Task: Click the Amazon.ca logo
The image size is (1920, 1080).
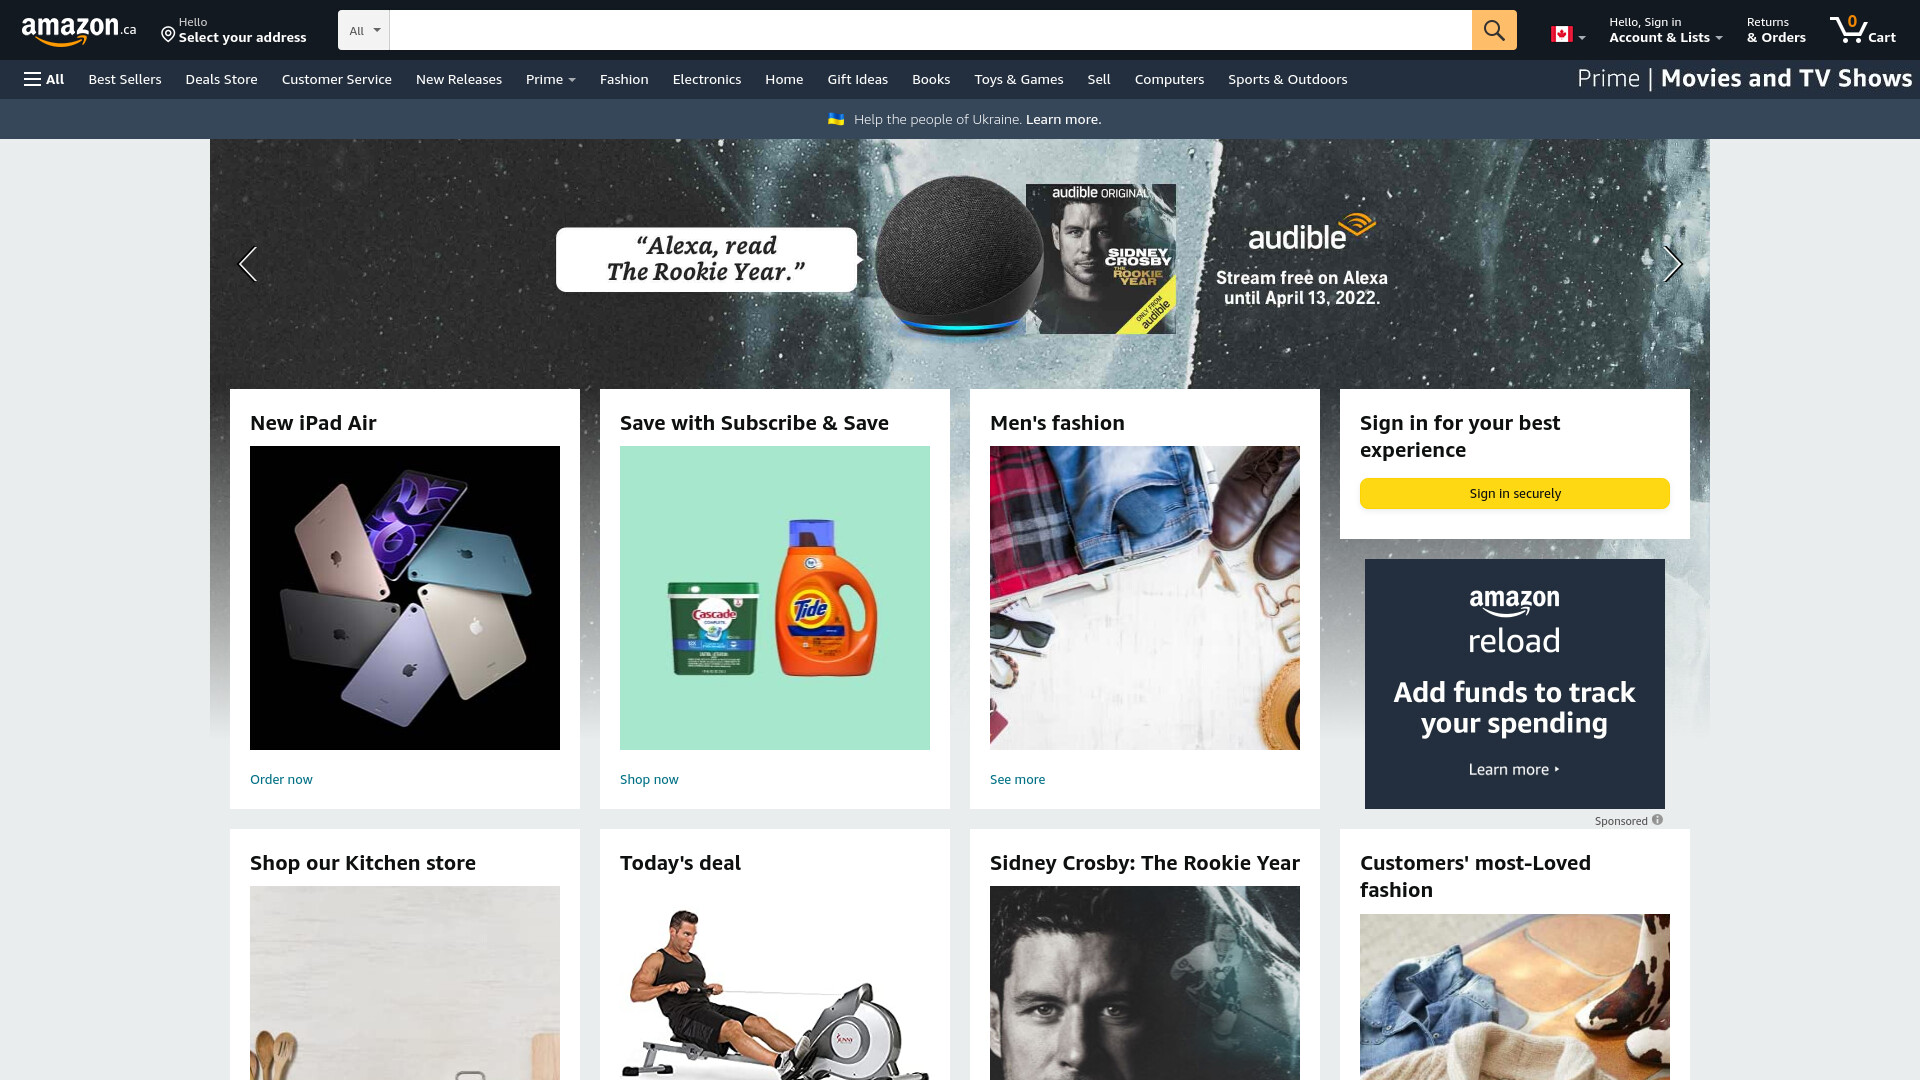Action: click(x=79, y=31)
